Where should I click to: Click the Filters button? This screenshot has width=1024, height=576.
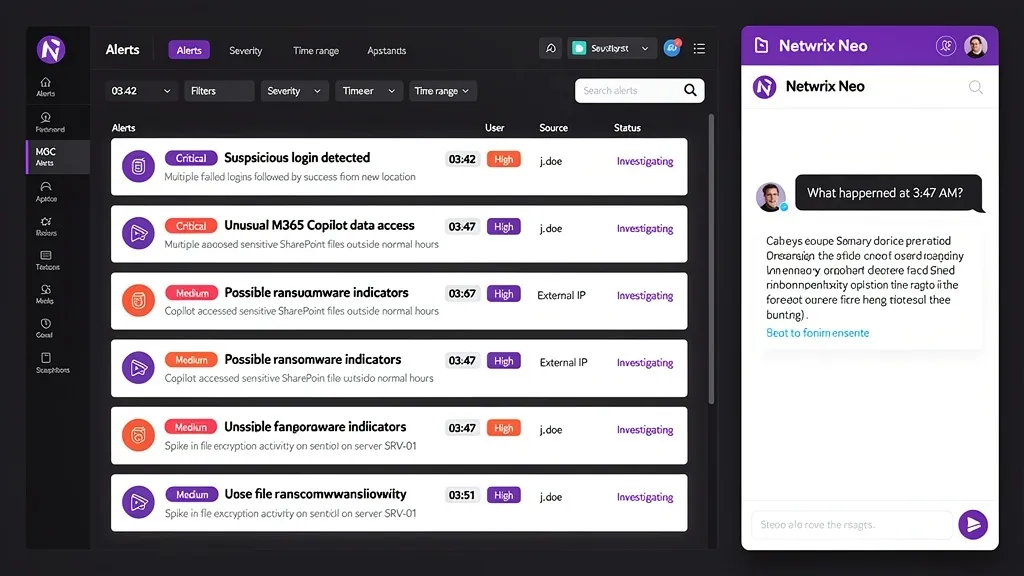219,91
